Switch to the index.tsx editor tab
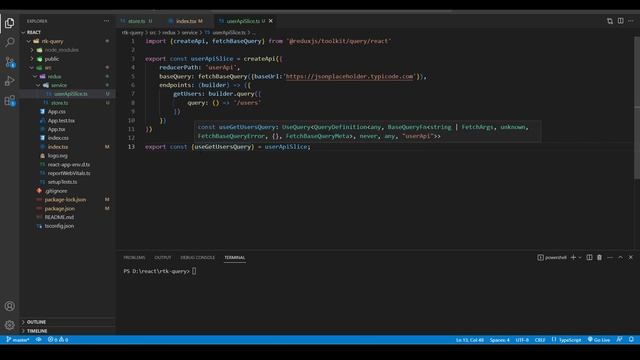 point(187,21)
